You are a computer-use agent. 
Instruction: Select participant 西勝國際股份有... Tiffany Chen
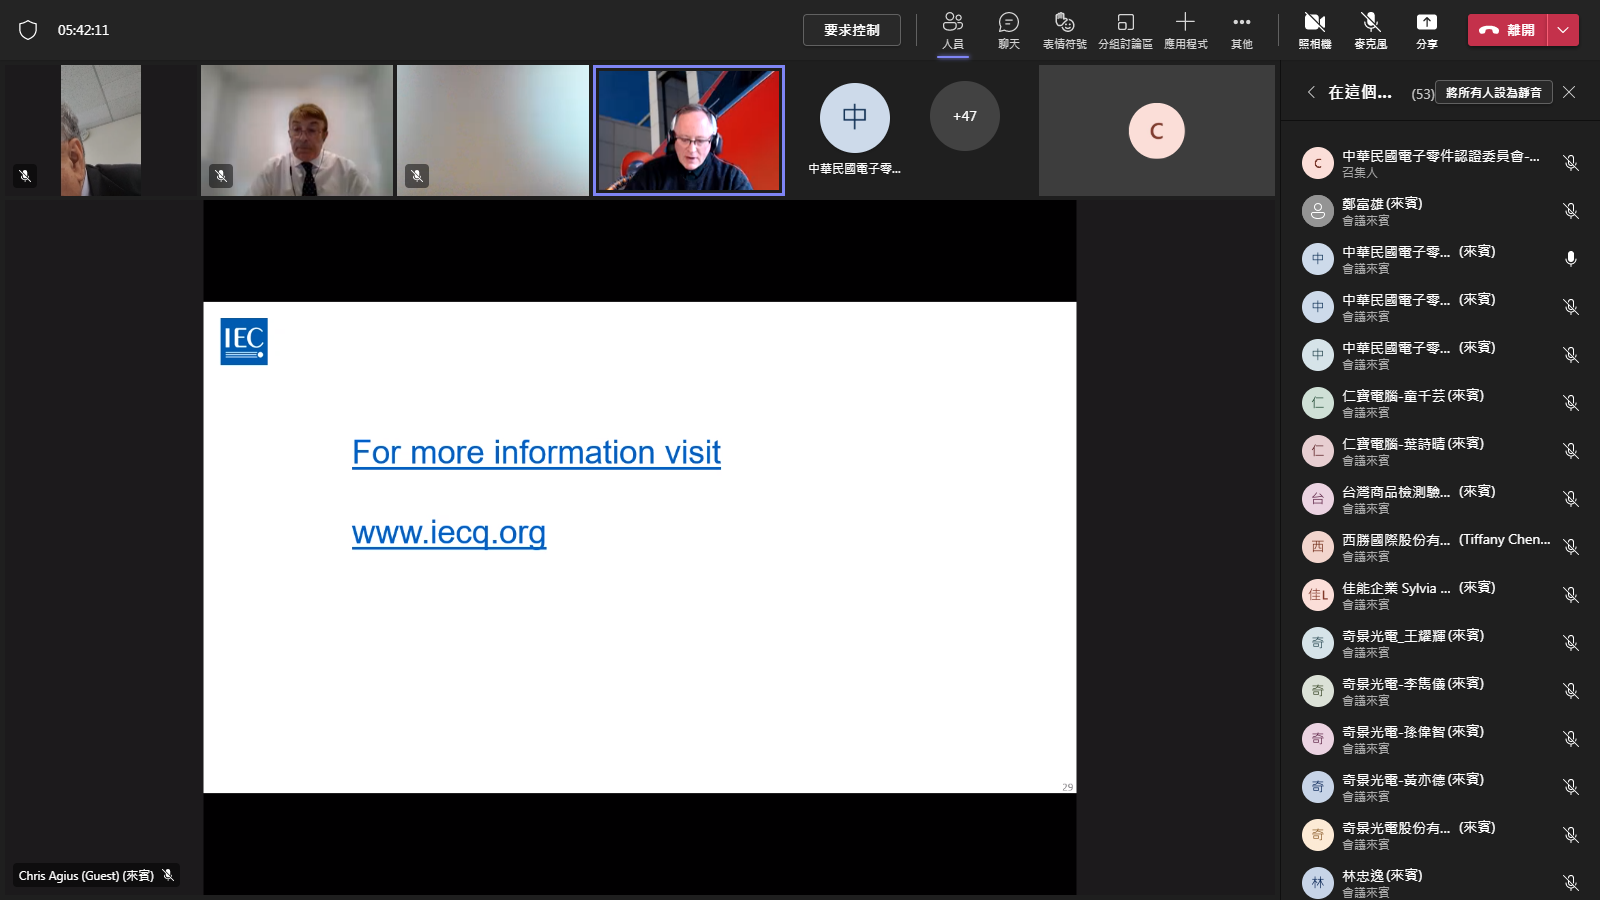point(1440,547)
